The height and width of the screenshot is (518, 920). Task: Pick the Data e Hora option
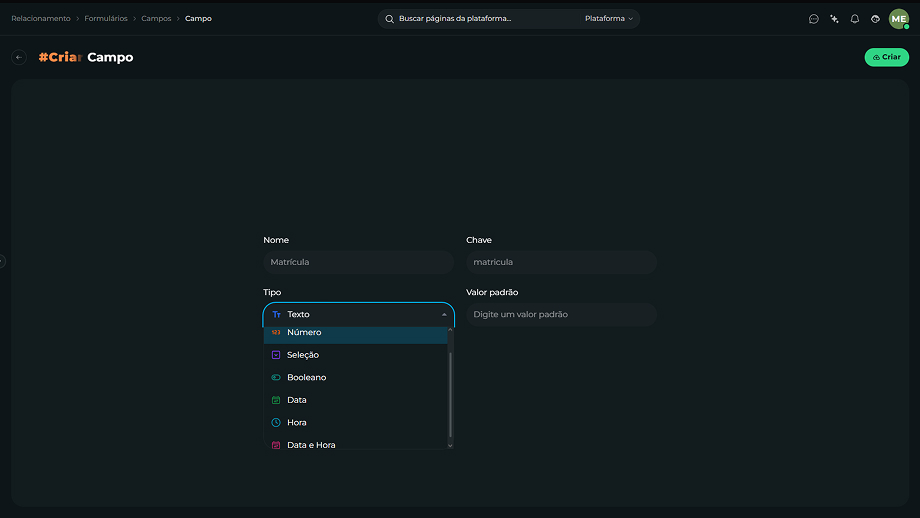356,443
